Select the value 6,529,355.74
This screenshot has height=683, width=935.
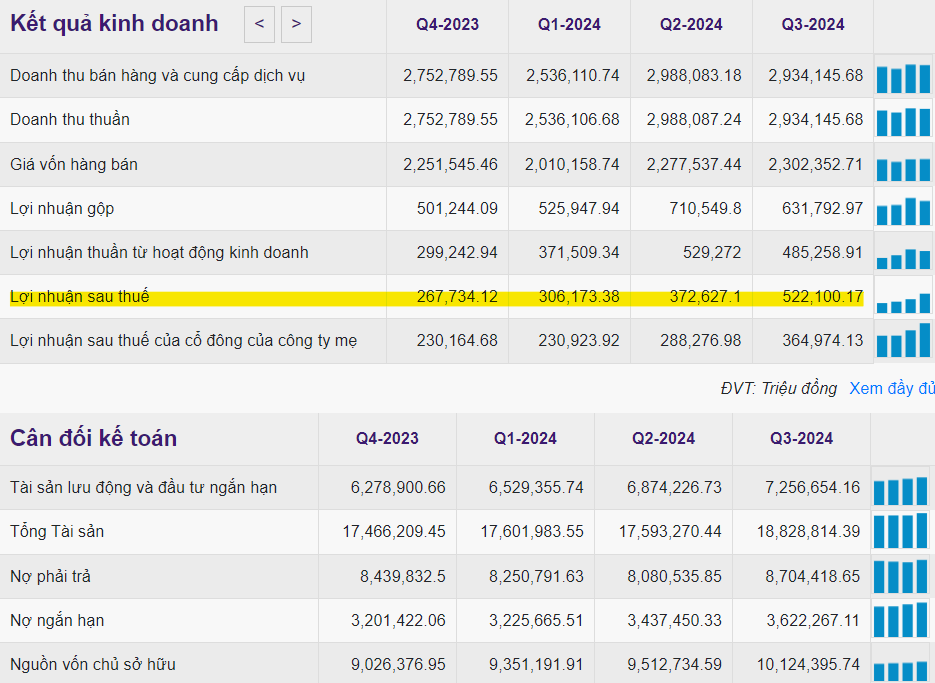click(536, 487)
